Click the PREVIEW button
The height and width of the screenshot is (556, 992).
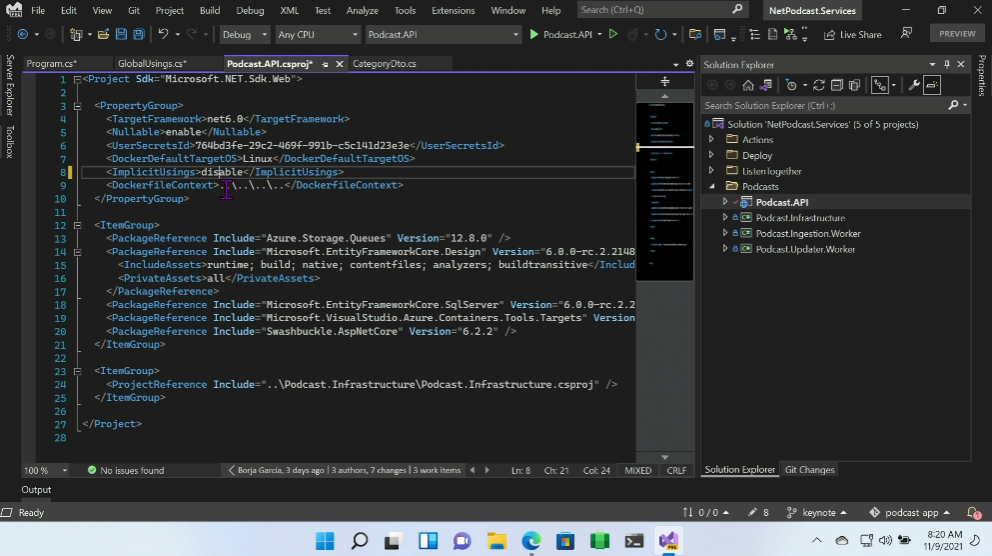point(957,34)
